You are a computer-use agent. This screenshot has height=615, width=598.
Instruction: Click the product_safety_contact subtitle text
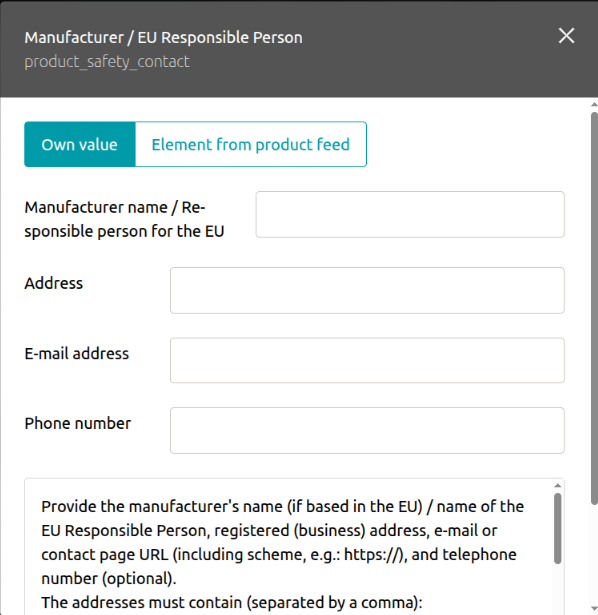pyautogui.click(x=107, y=62)
